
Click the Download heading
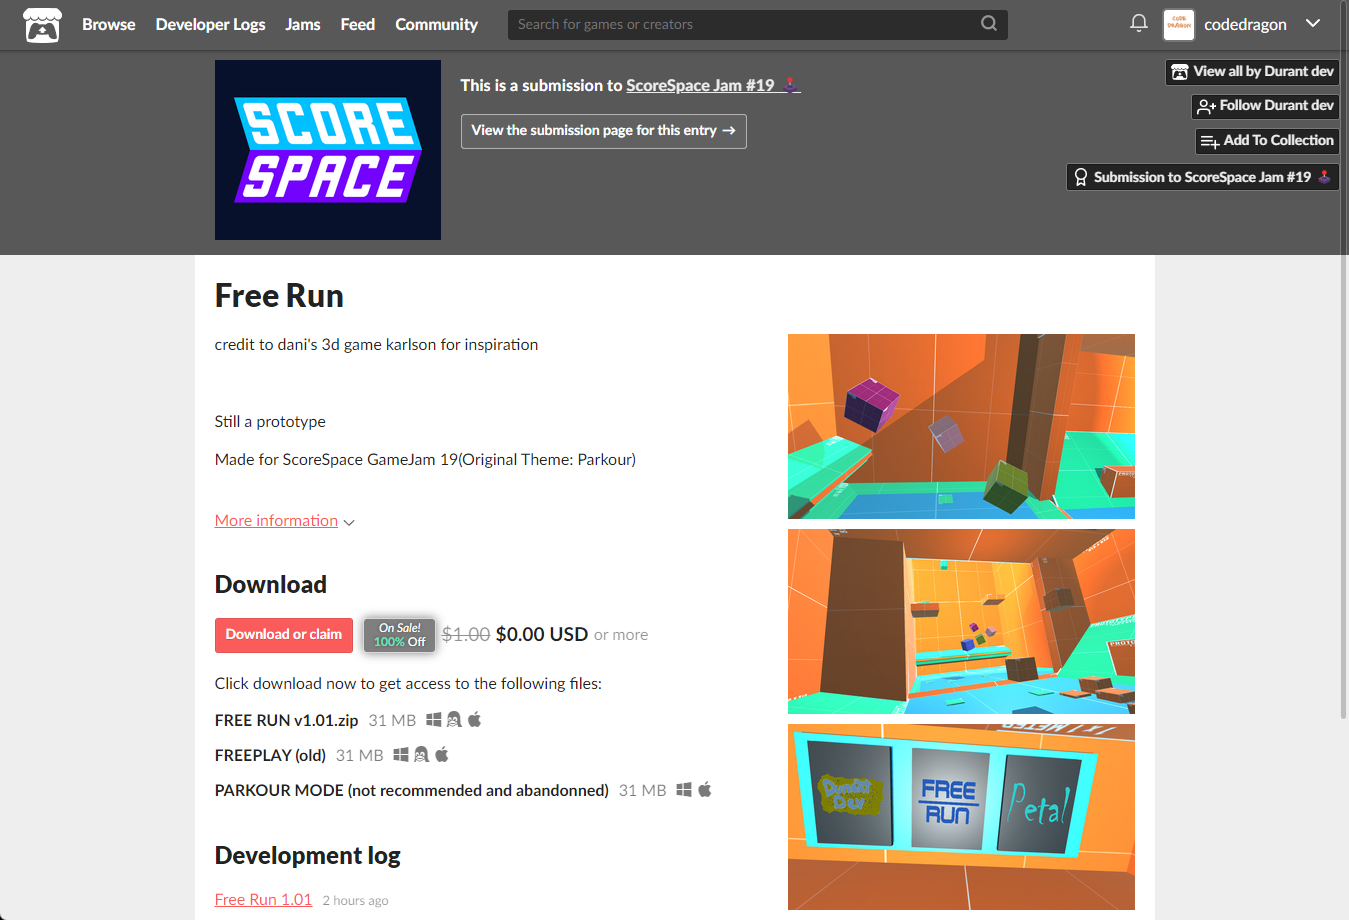point(271,584)
